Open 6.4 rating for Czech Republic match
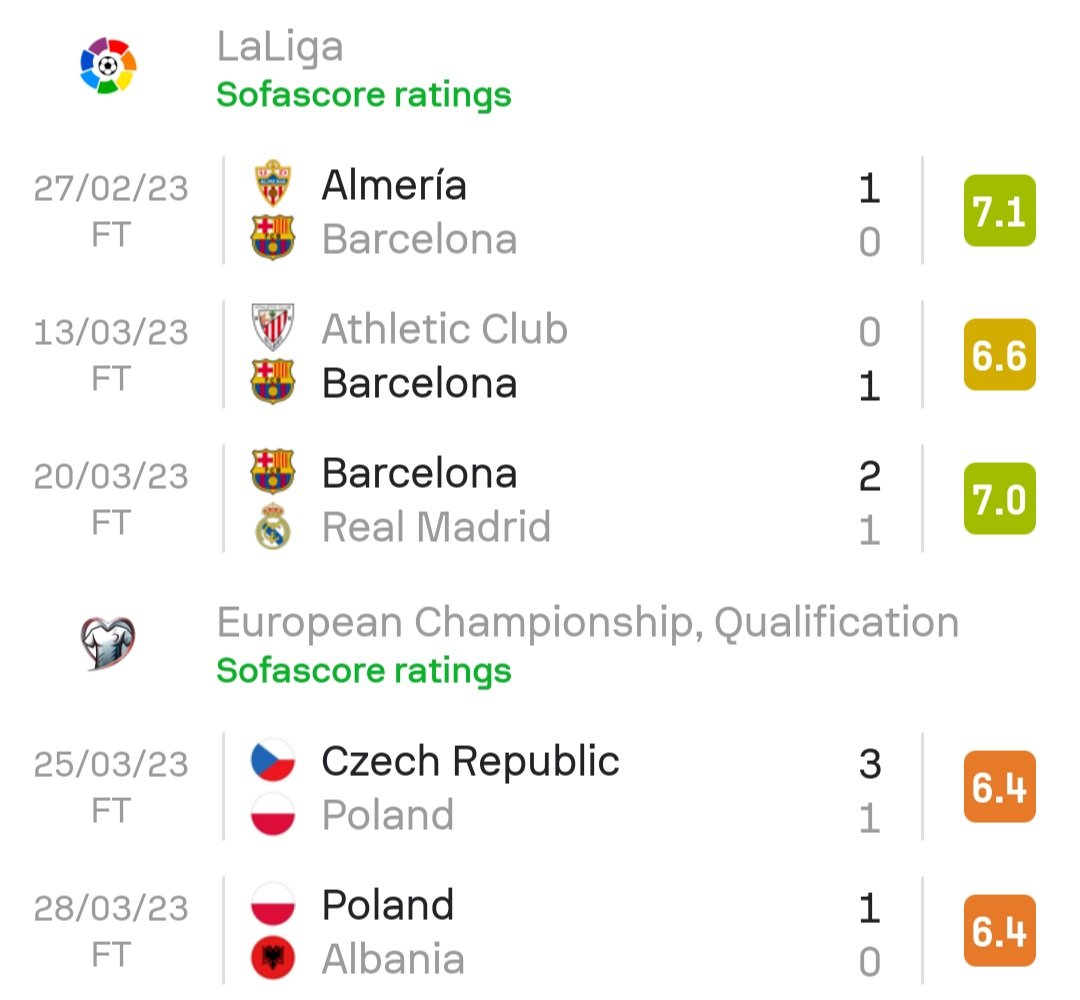This screenshot has width=1080, height=1000. click(x=999, y=787)
